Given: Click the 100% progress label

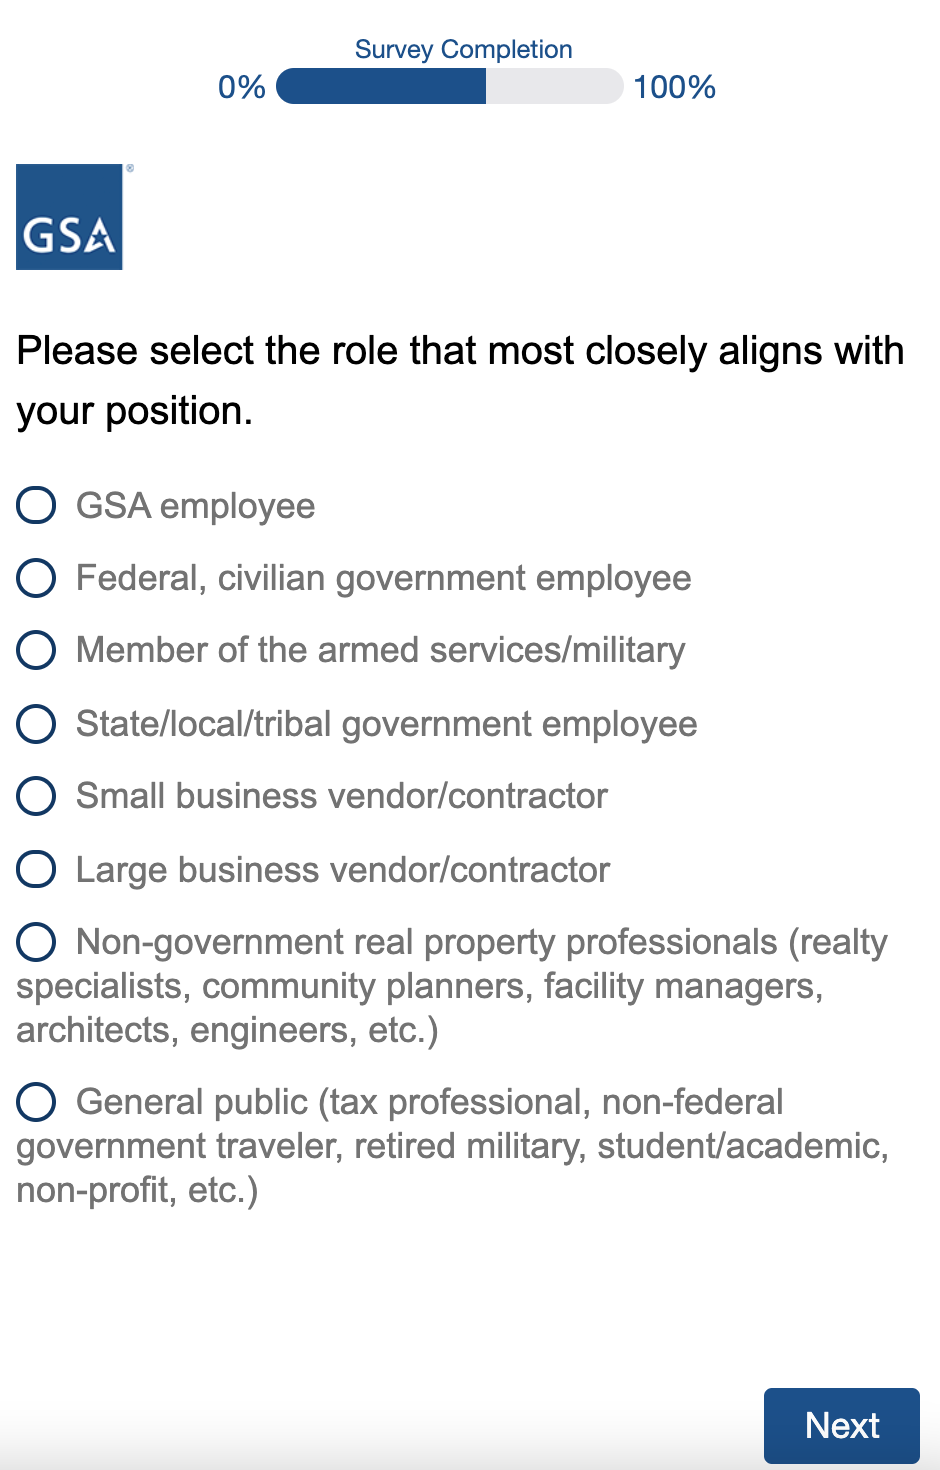Looking at the screenshot, I should click(x=674, y=87).
